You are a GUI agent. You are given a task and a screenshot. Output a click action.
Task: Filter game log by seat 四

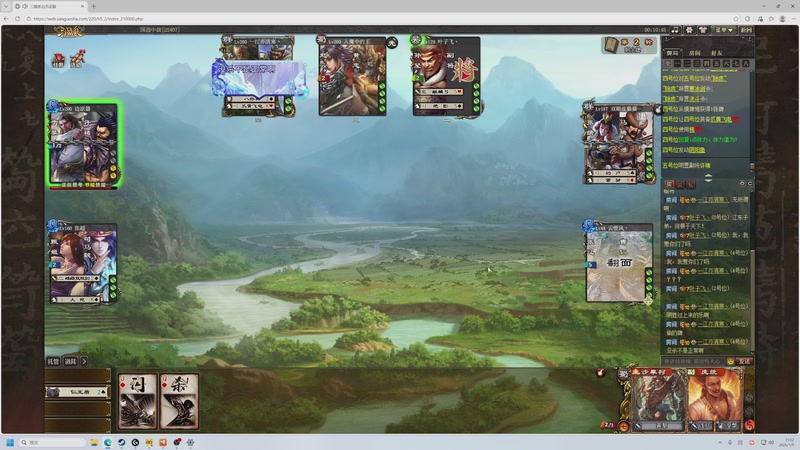point(707,63)
